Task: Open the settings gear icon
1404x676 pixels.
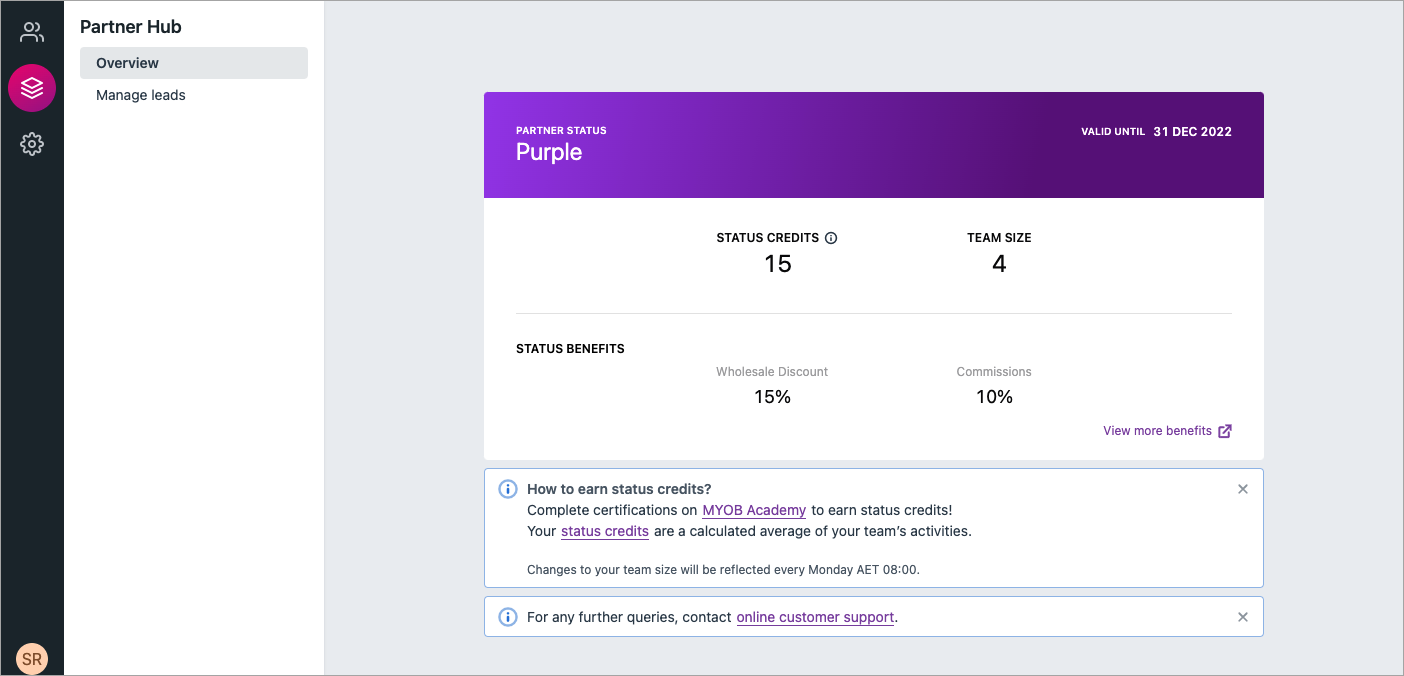Action: (x=32, y=144)
